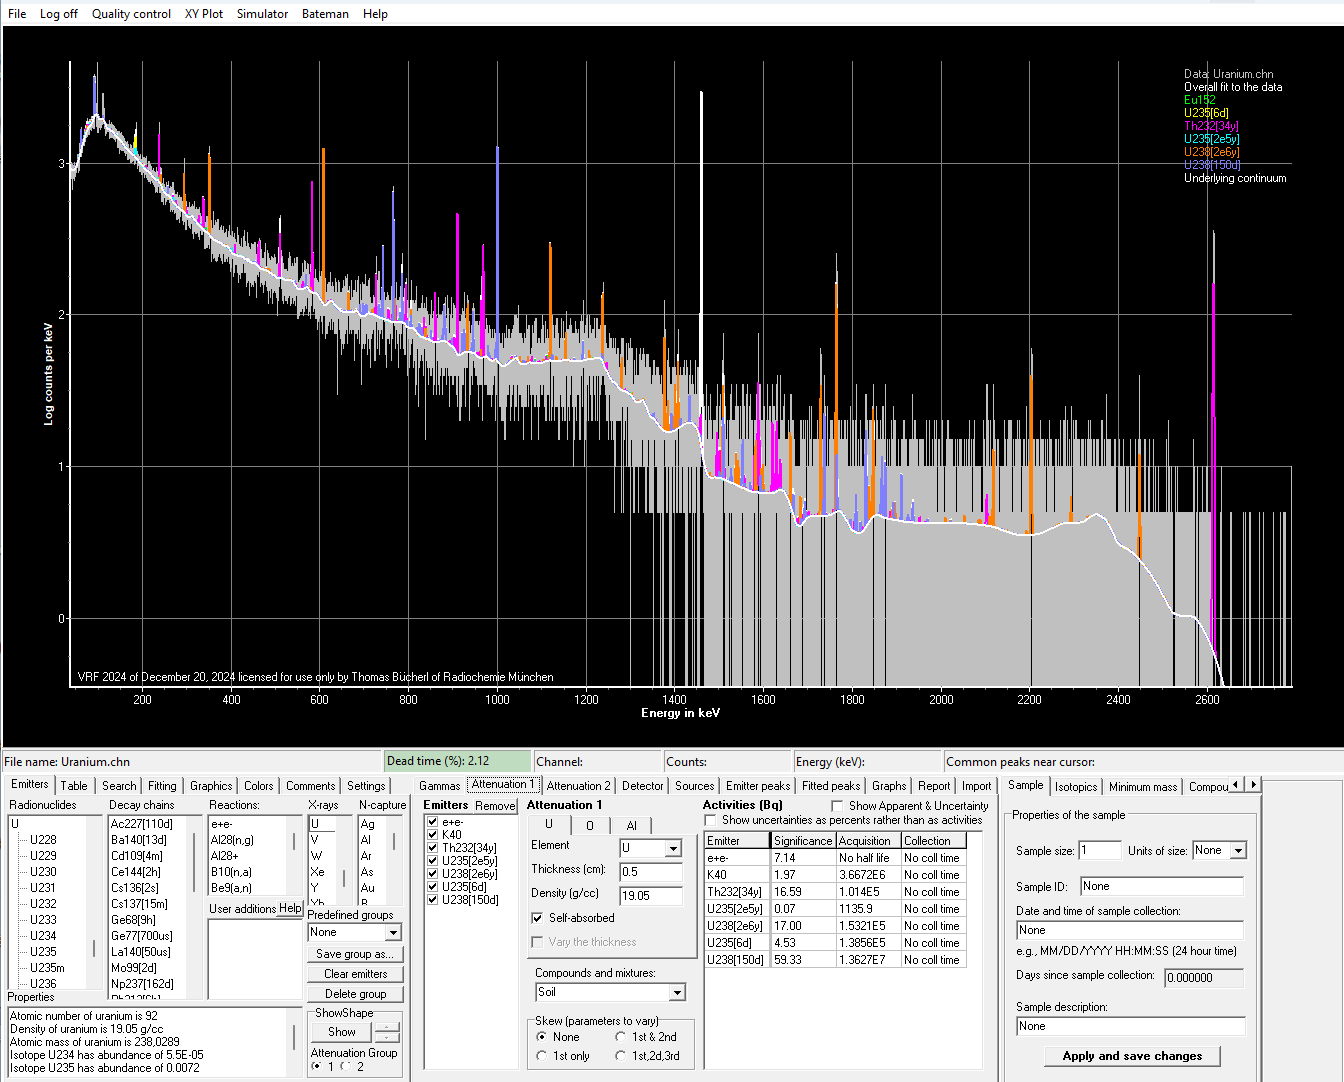Enable Show Apparent & Uncertainty
1344x1082 pixels.
(837, 806)
